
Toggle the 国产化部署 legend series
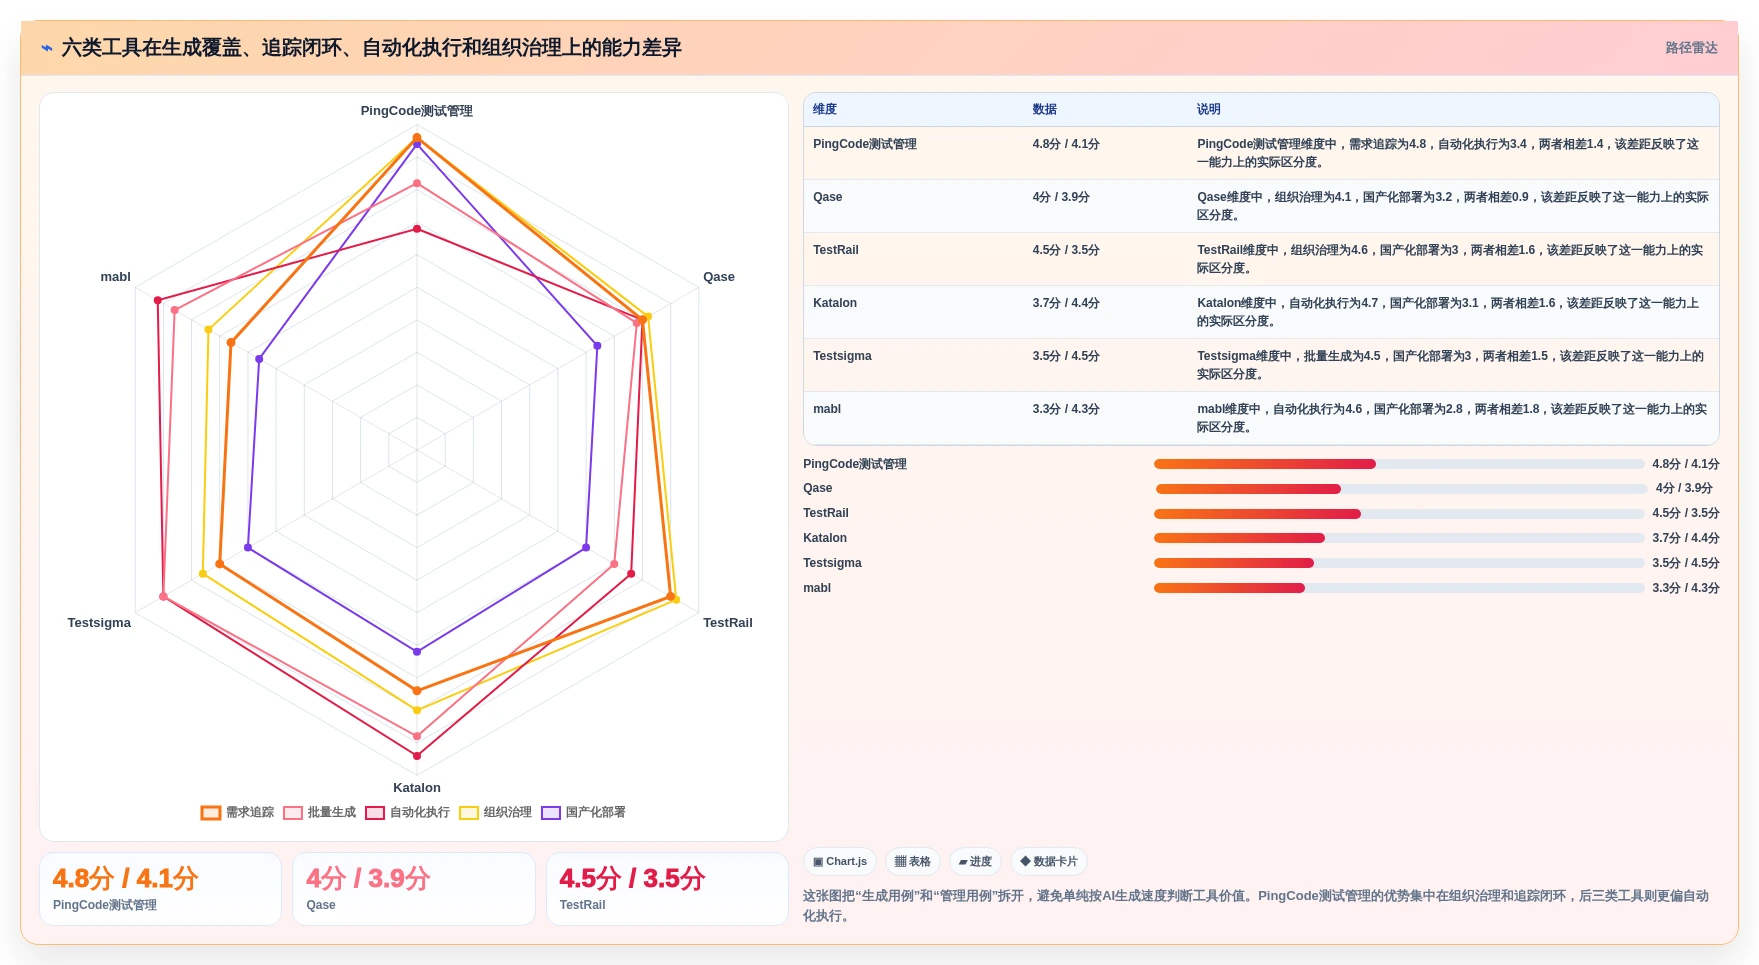pyautogui.click(x=584, y=812)
